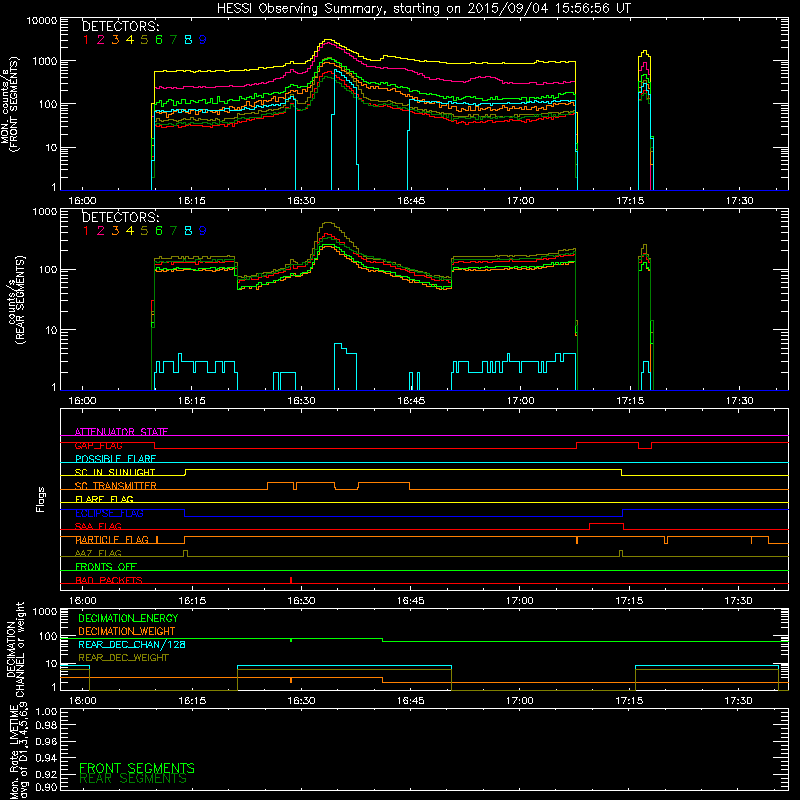The height and width of the screenshot is (800, 800).
Task: Select the BAD_PACKETS flag label
Action: click(x=109, y=580)
